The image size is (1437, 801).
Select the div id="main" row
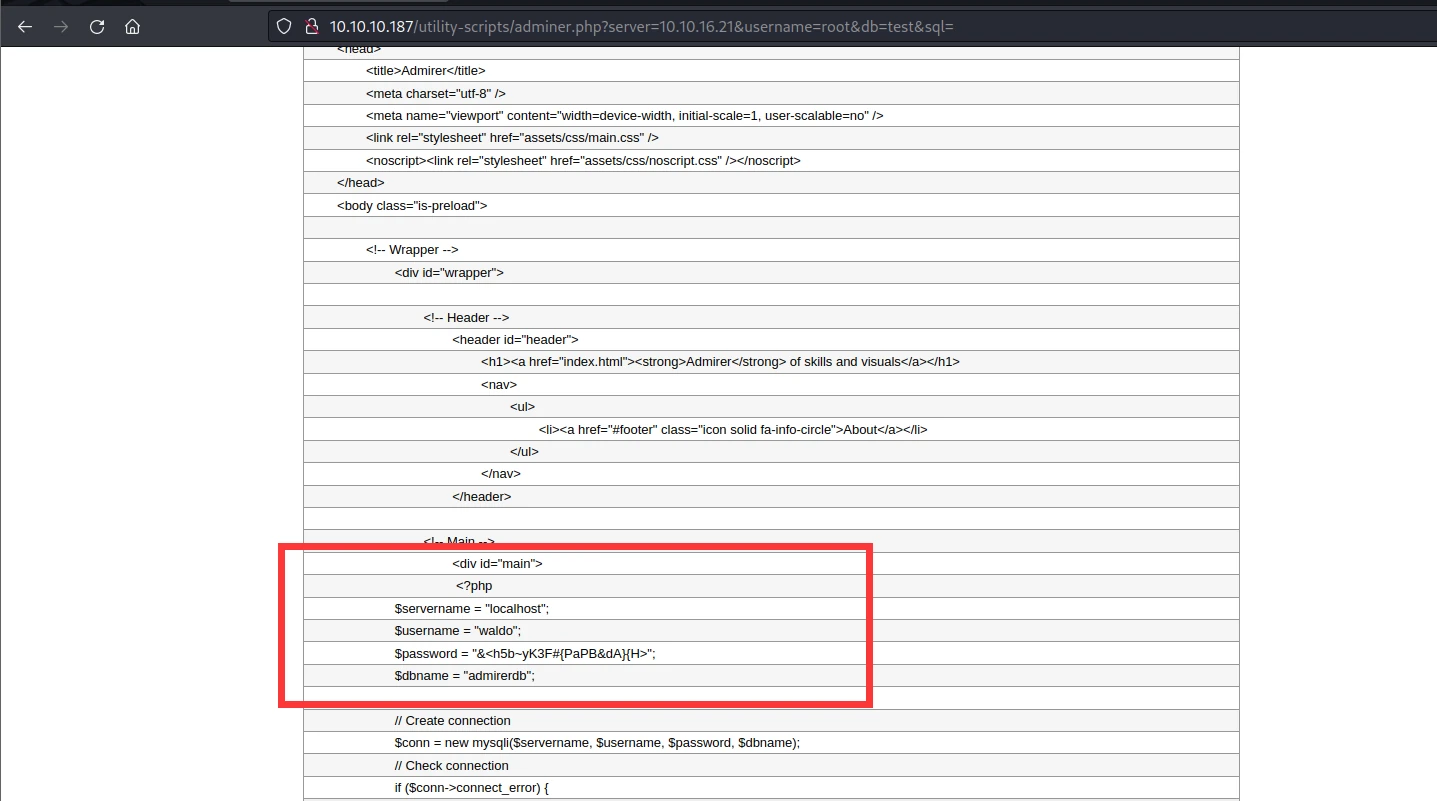coord(771,563)
